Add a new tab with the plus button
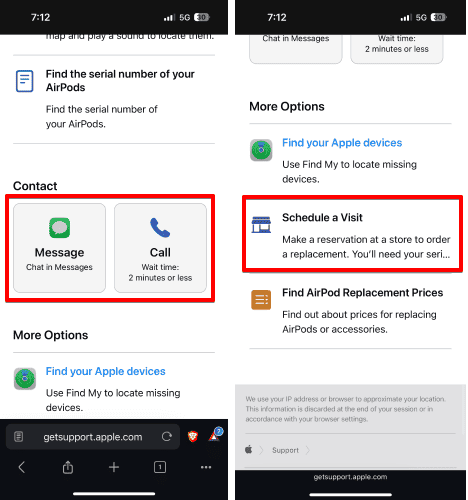 114,467
